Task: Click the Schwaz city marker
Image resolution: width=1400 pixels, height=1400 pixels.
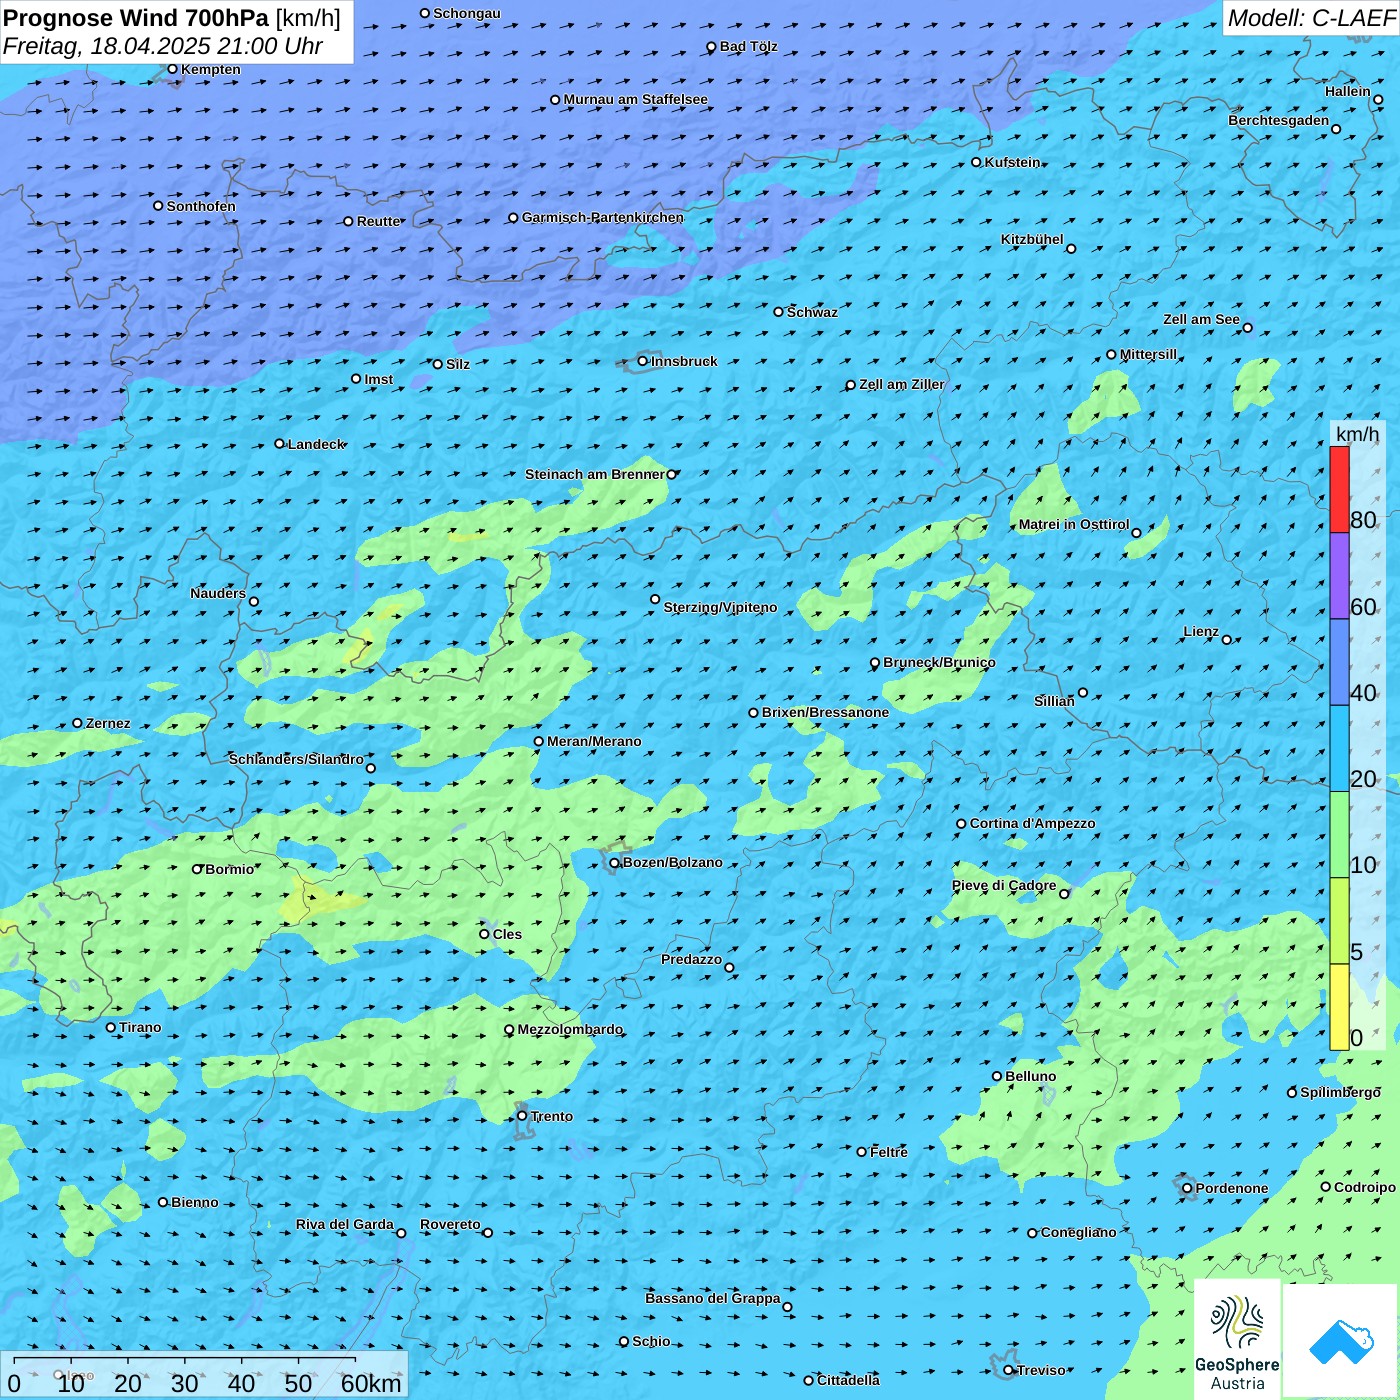Action: pyautogui.click(x=778, y=312)
